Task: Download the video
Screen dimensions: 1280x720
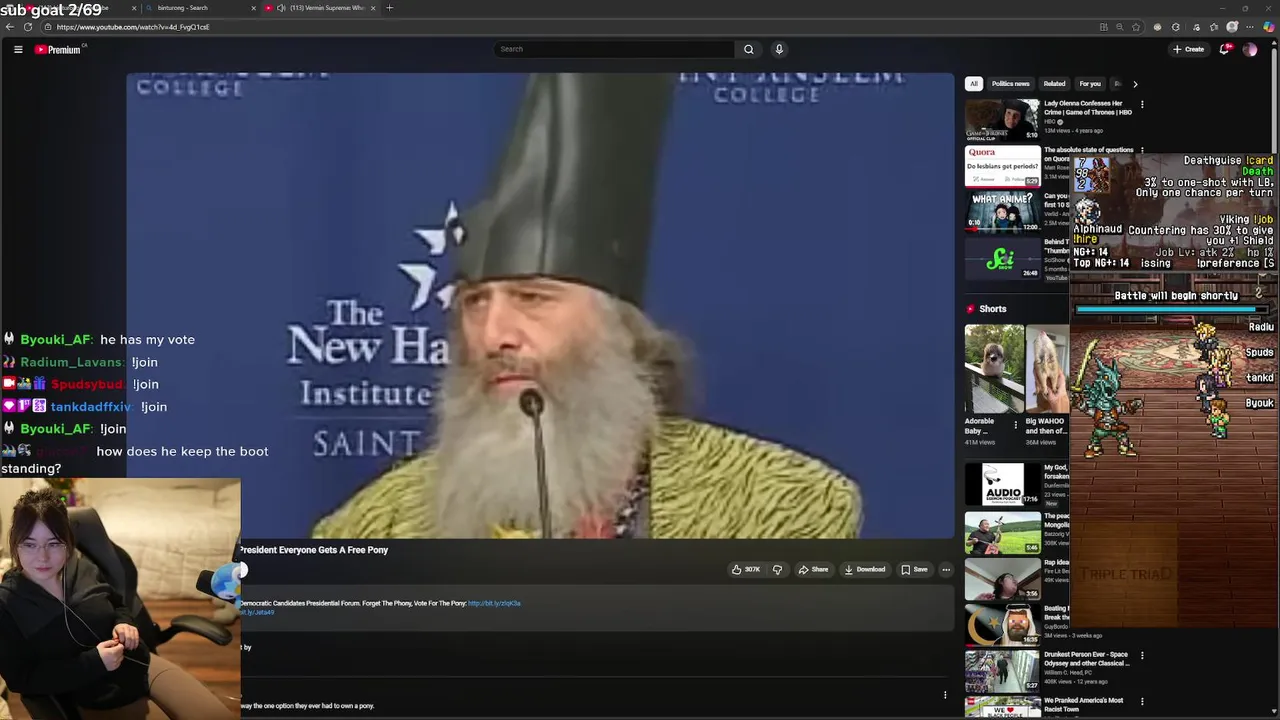Action: tap(865, 569)
